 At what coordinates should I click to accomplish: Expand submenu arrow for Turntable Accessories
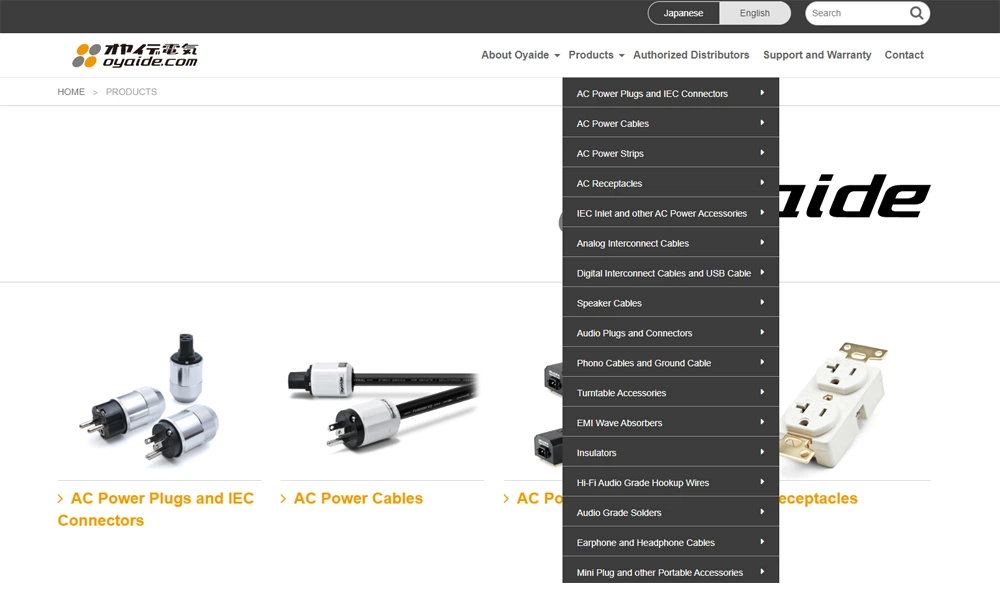[x=762, y=392]
